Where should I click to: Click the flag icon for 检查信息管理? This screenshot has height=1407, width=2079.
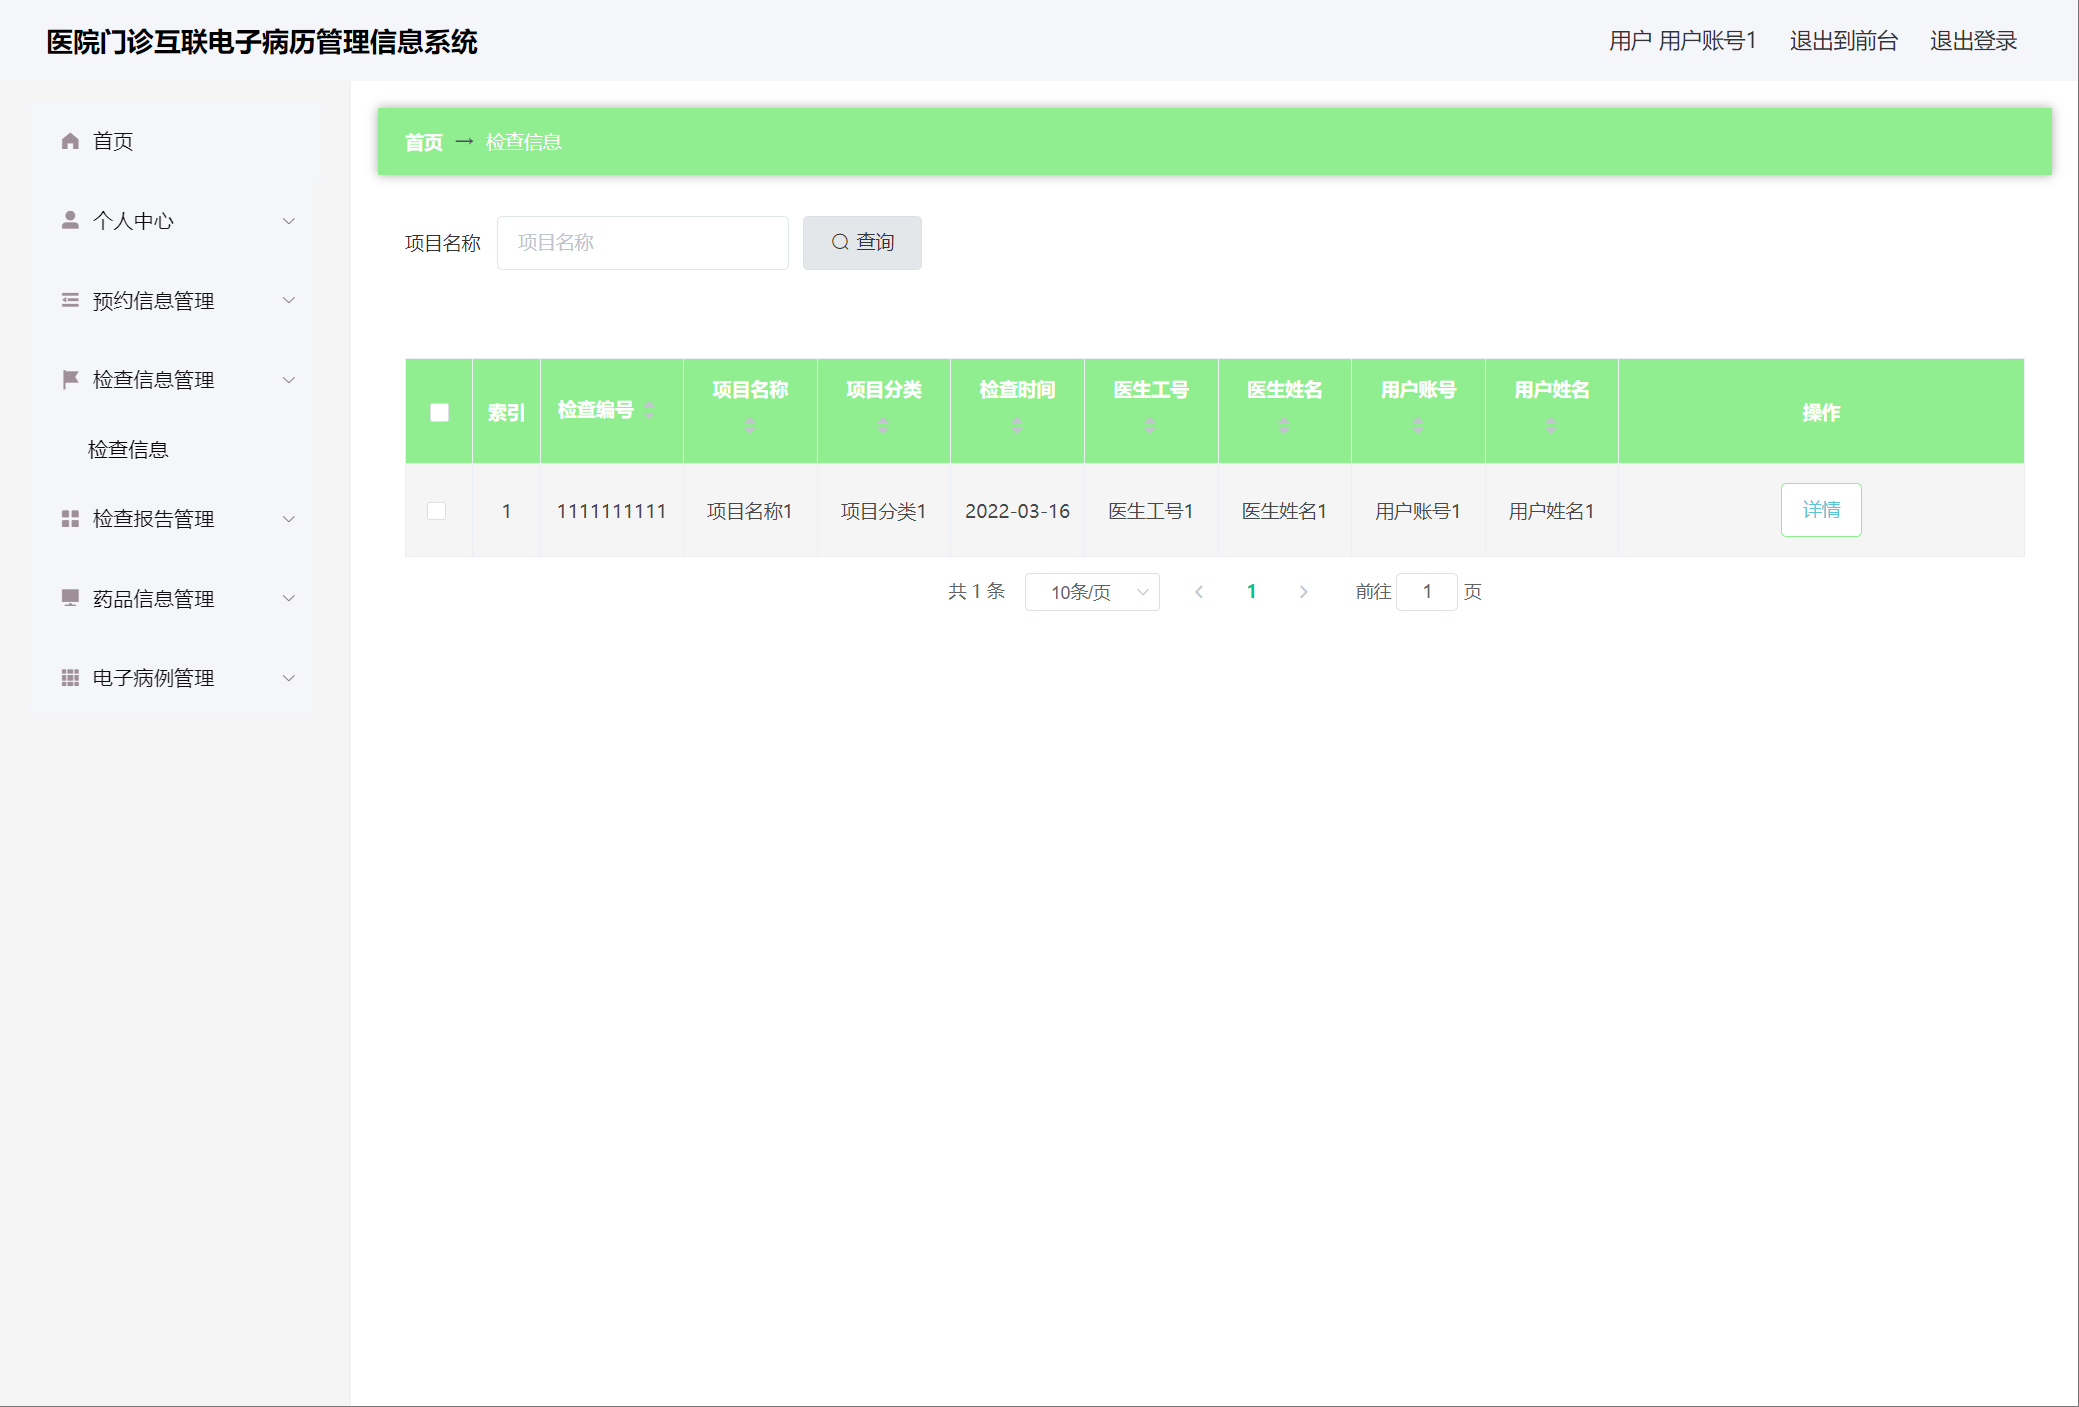click(70, 379)
